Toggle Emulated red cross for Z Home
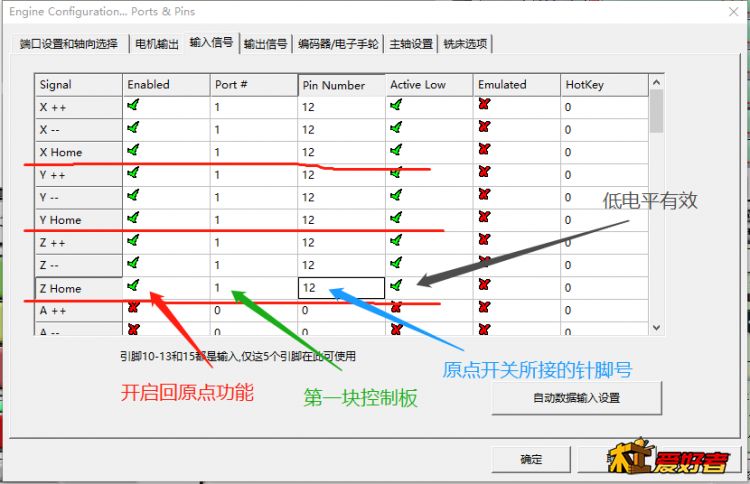 click(x=484, y=285)
